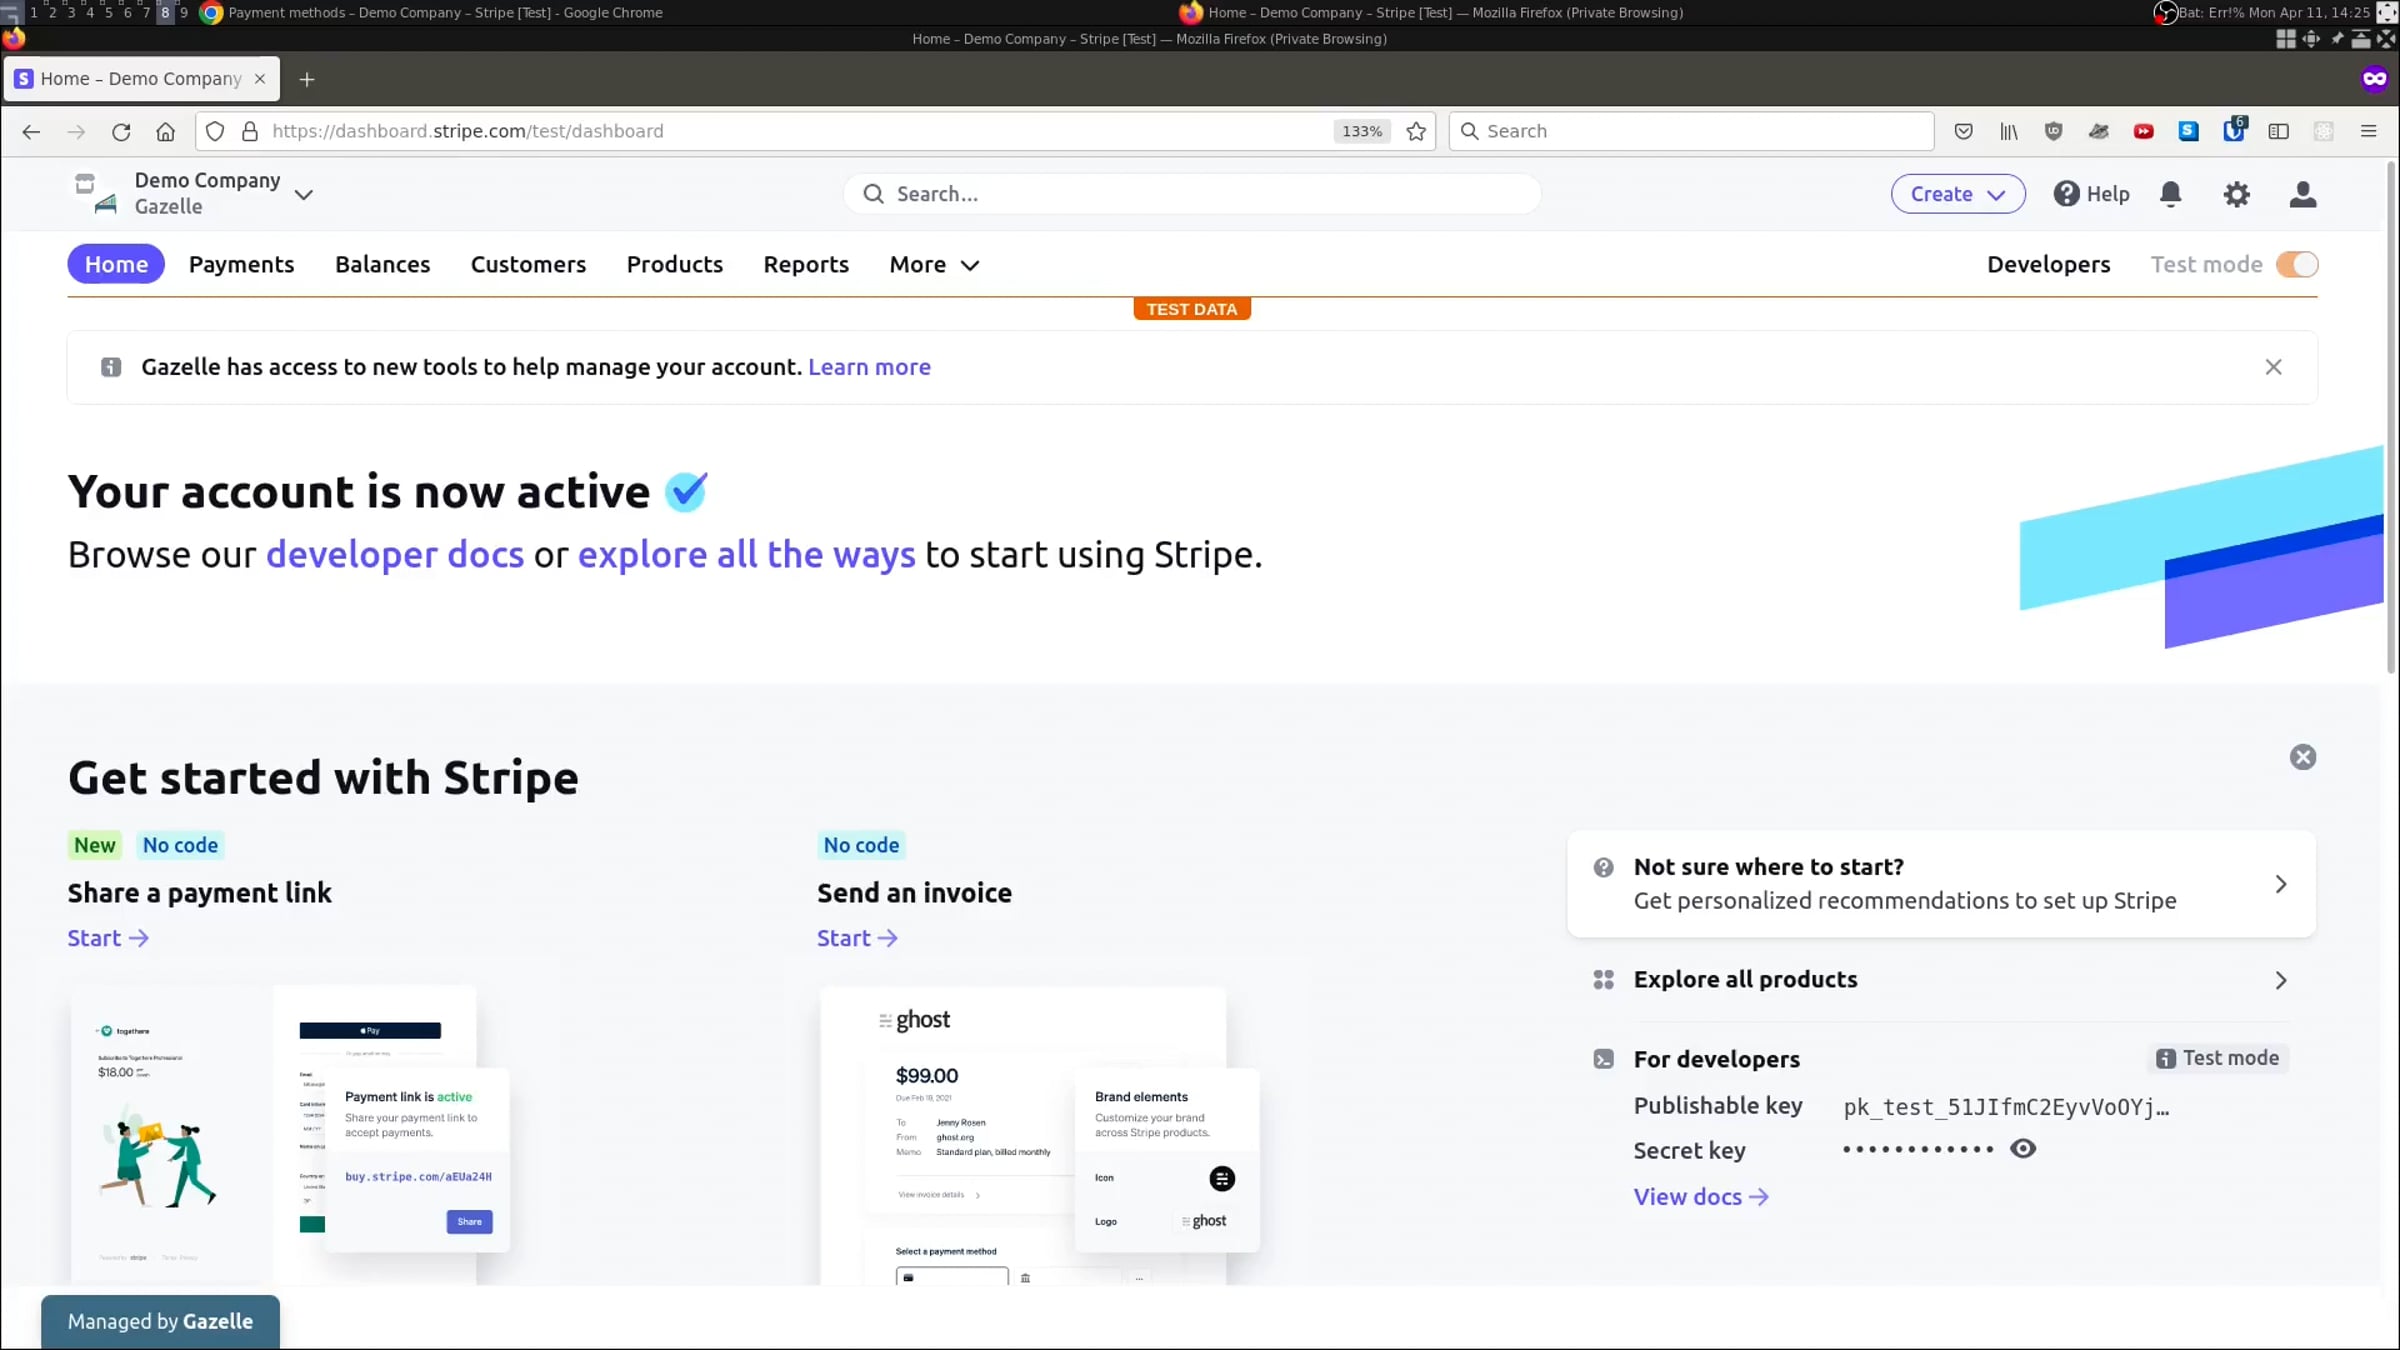Open the Payments tab

point(241,264)
